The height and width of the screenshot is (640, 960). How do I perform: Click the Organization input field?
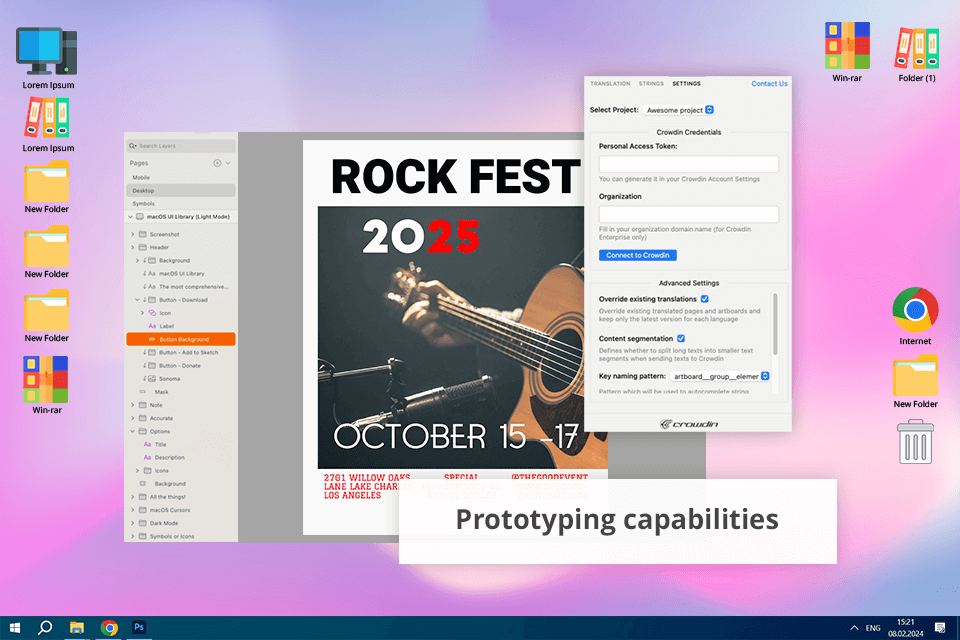click(689, 214)
